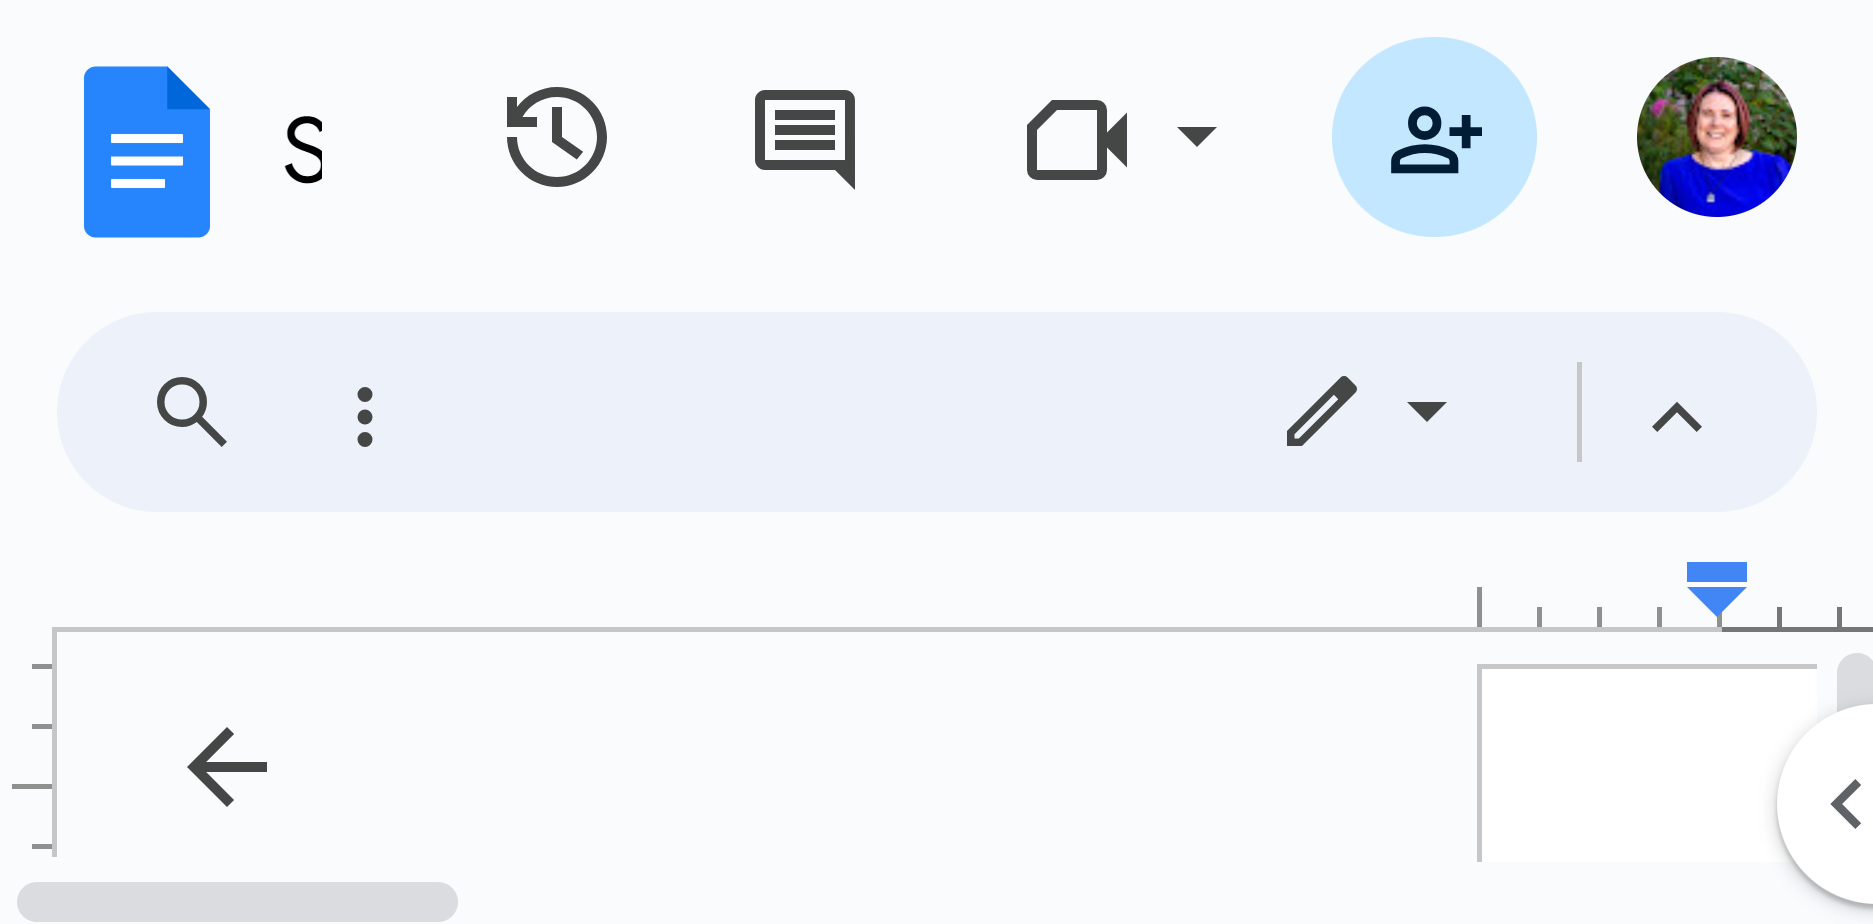Open the Google account profile picture
The height and width of the screenshot is (924, 1873).
[1716, 137]
